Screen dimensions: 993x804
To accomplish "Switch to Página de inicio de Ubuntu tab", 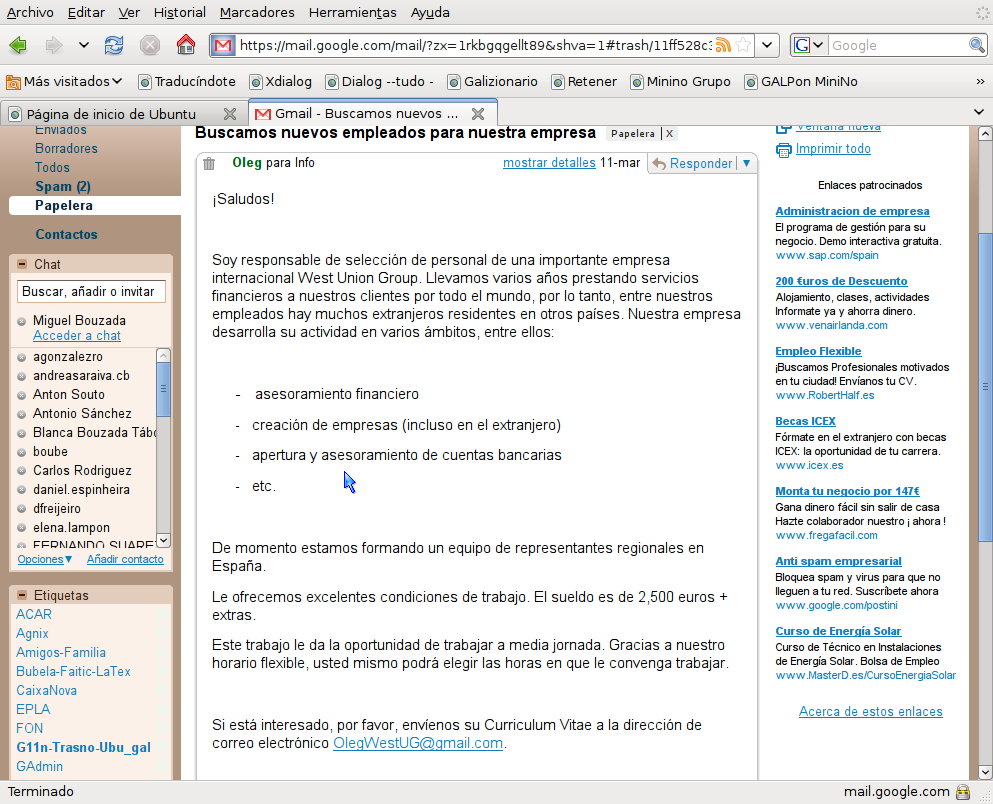I will (x=112, y=114).
